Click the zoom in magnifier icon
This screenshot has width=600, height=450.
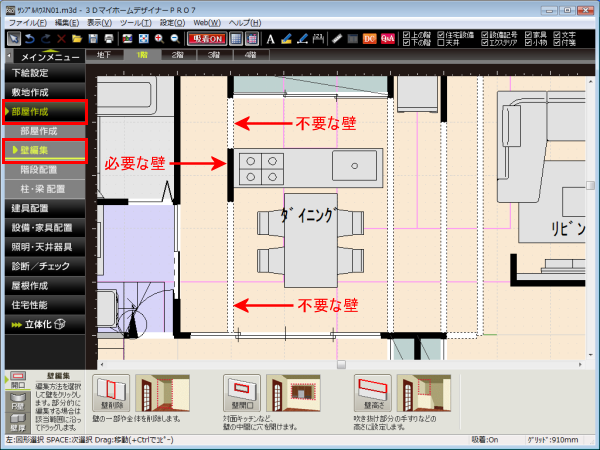coord(159,39)
